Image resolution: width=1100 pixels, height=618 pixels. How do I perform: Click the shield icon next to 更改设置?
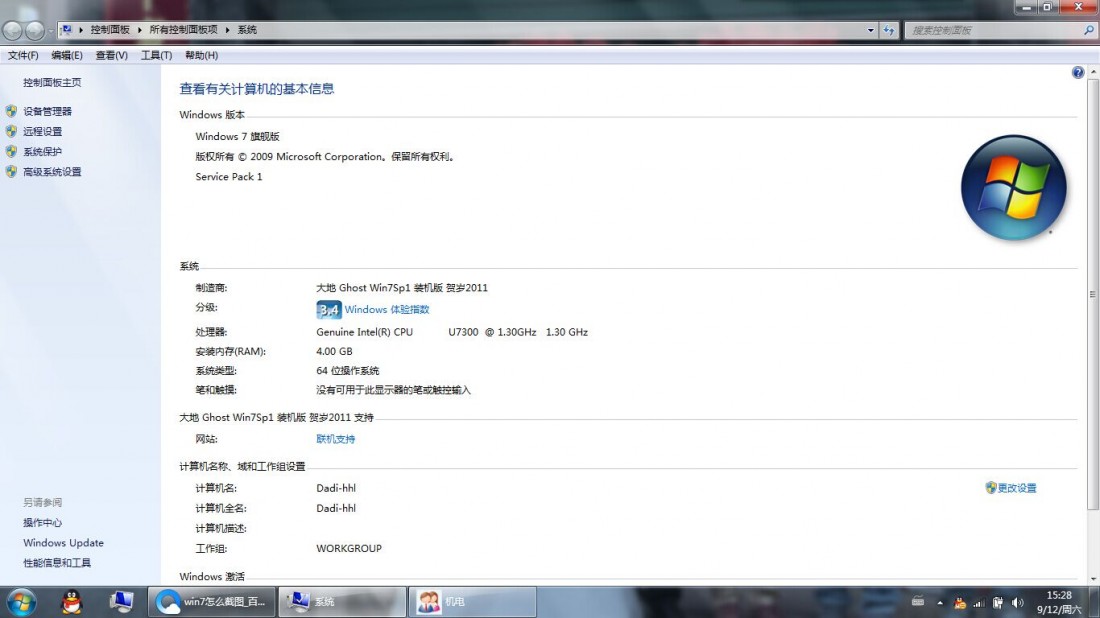coord(991,488)
